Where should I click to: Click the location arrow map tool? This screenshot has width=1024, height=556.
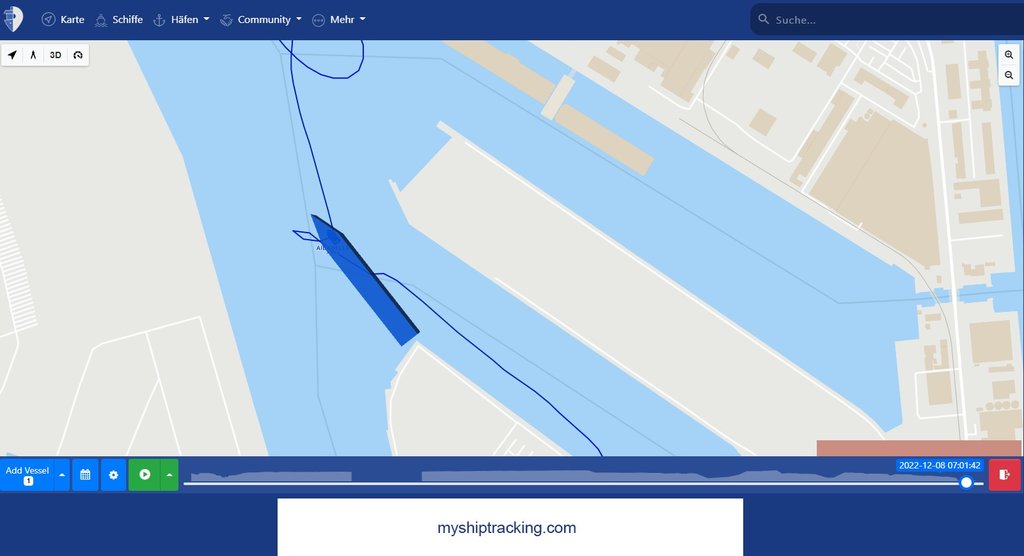(12, 55)
